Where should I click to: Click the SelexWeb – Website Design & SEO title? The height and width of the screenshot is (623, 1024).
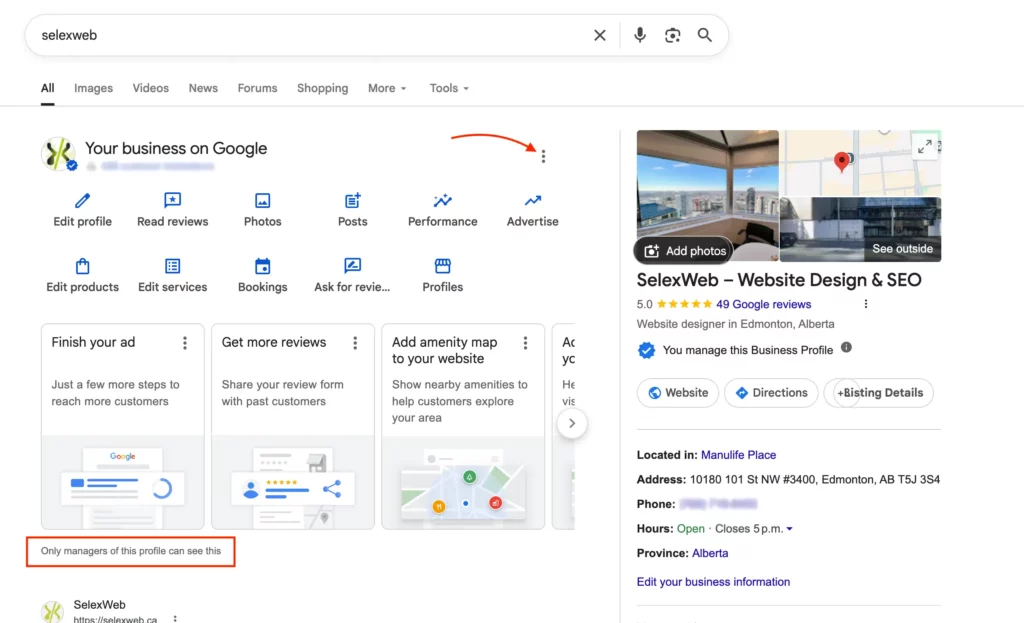[779, 280]
